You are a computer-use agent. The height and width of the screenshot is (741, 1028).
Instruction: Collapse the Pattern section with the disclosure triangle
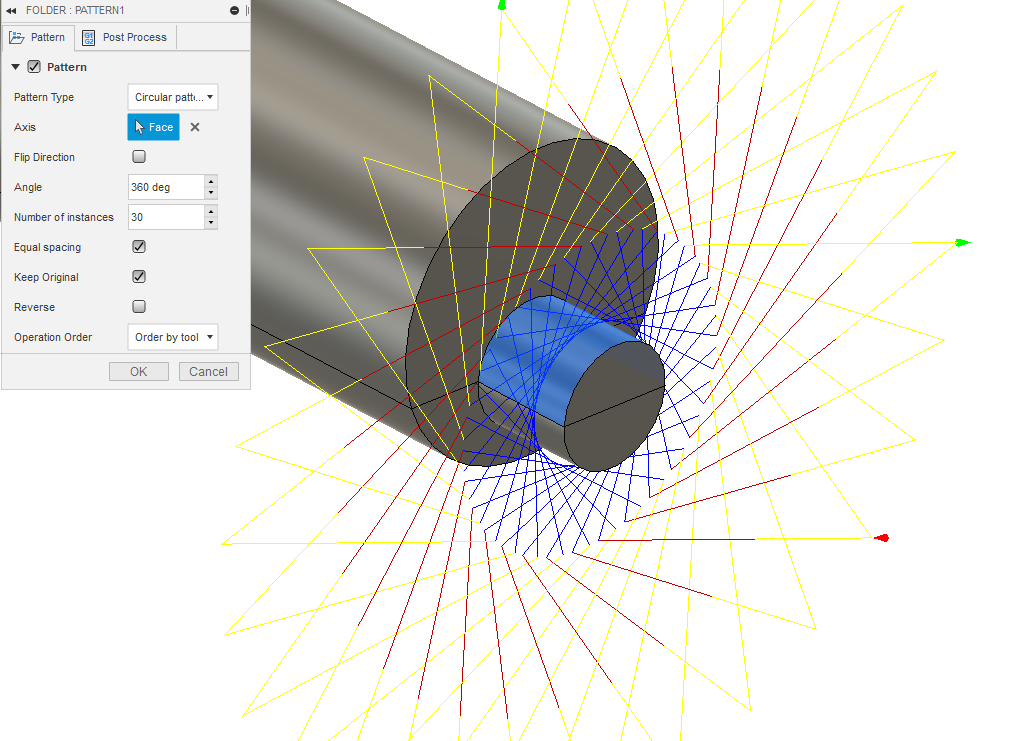pyautogui.click(x=16, y=66)
